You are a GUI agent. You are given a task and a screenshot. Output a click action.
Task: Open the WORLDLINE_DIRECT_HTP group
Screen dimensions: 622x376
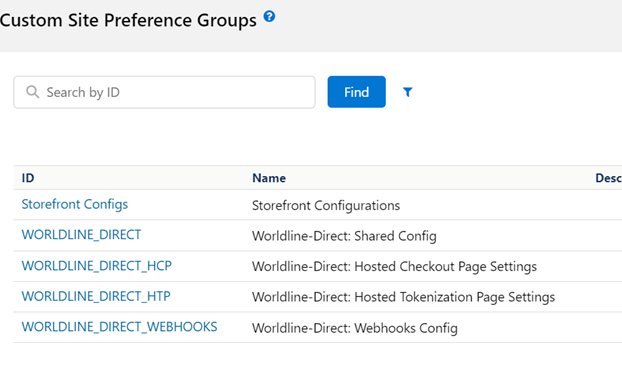click(x=96, y=296)
